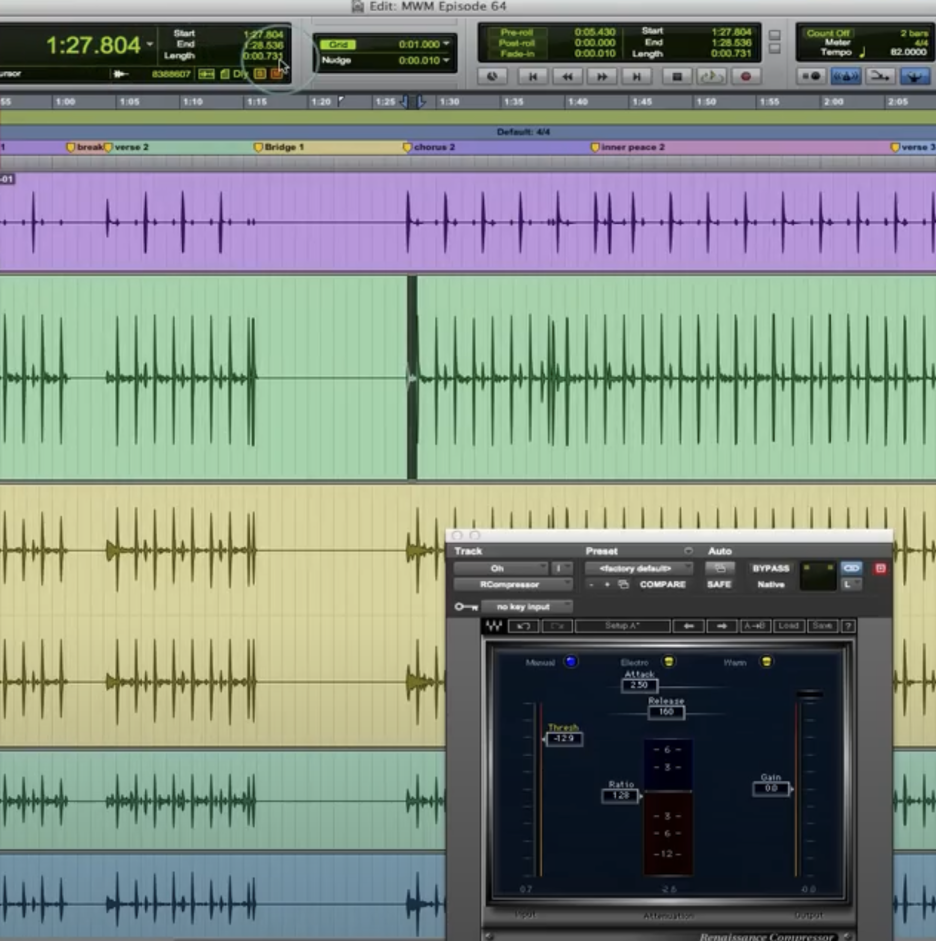
Task: Click the Waves Save button
Action: tap(822, 626)
